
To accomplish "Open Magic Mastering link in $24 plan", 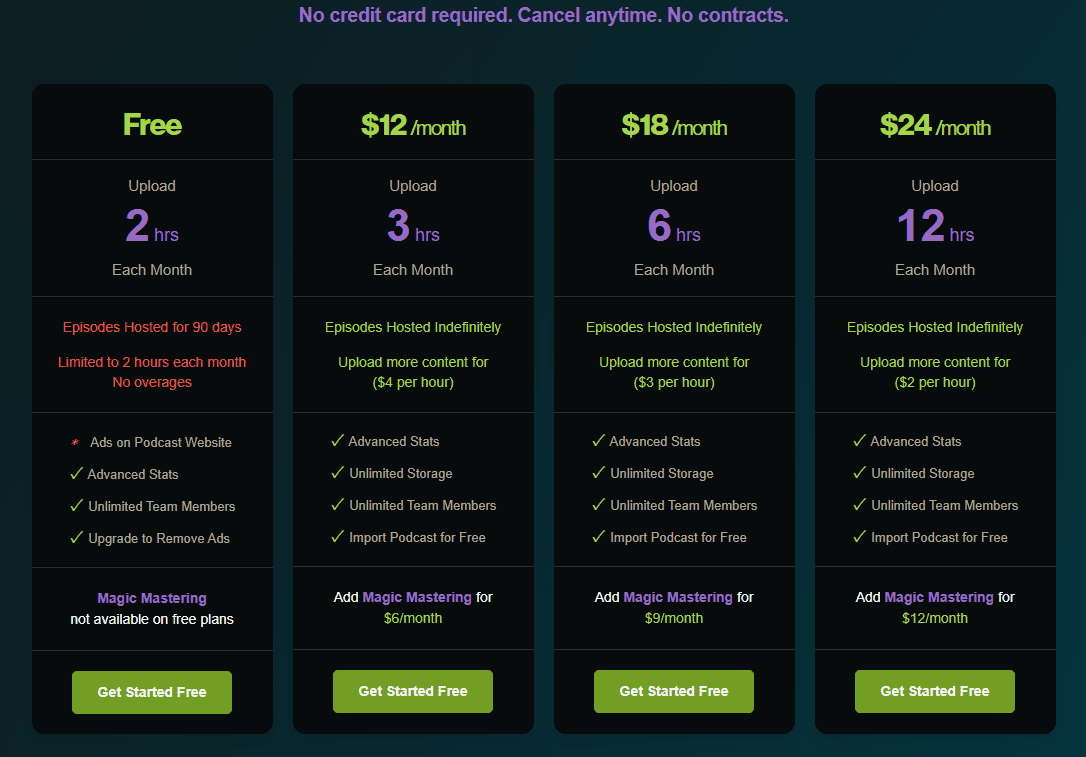I will coord(939,597).
